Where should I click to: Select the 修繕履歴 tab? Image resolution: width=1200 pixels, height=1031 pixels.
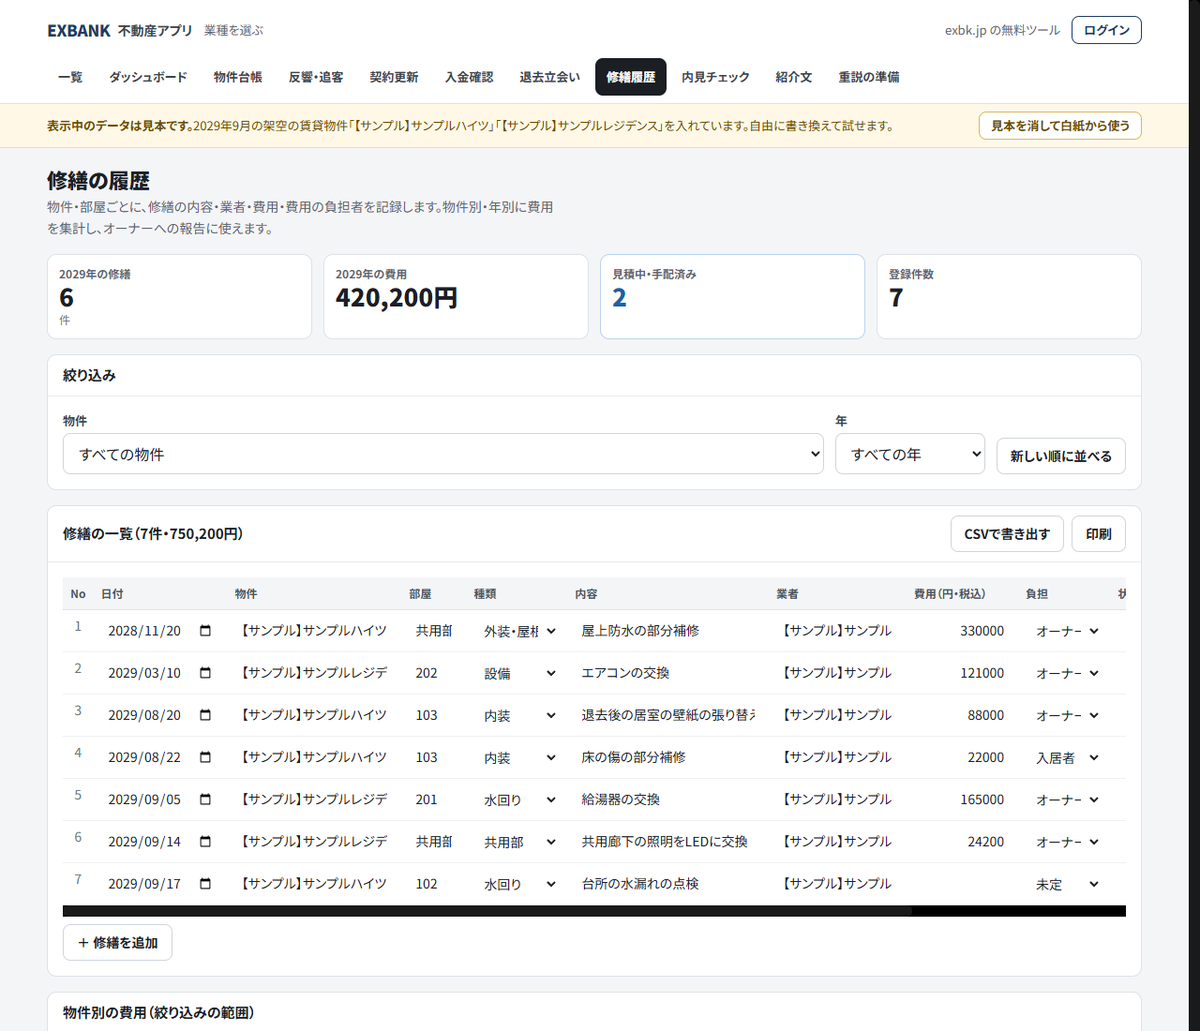click(x=631, y=77)
